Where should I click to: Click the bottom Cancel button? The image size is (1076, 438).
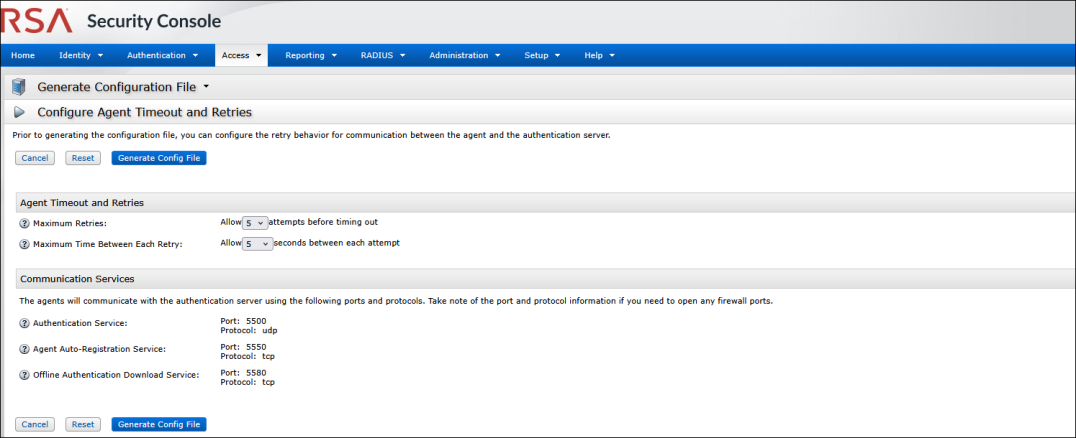point(35,424)
